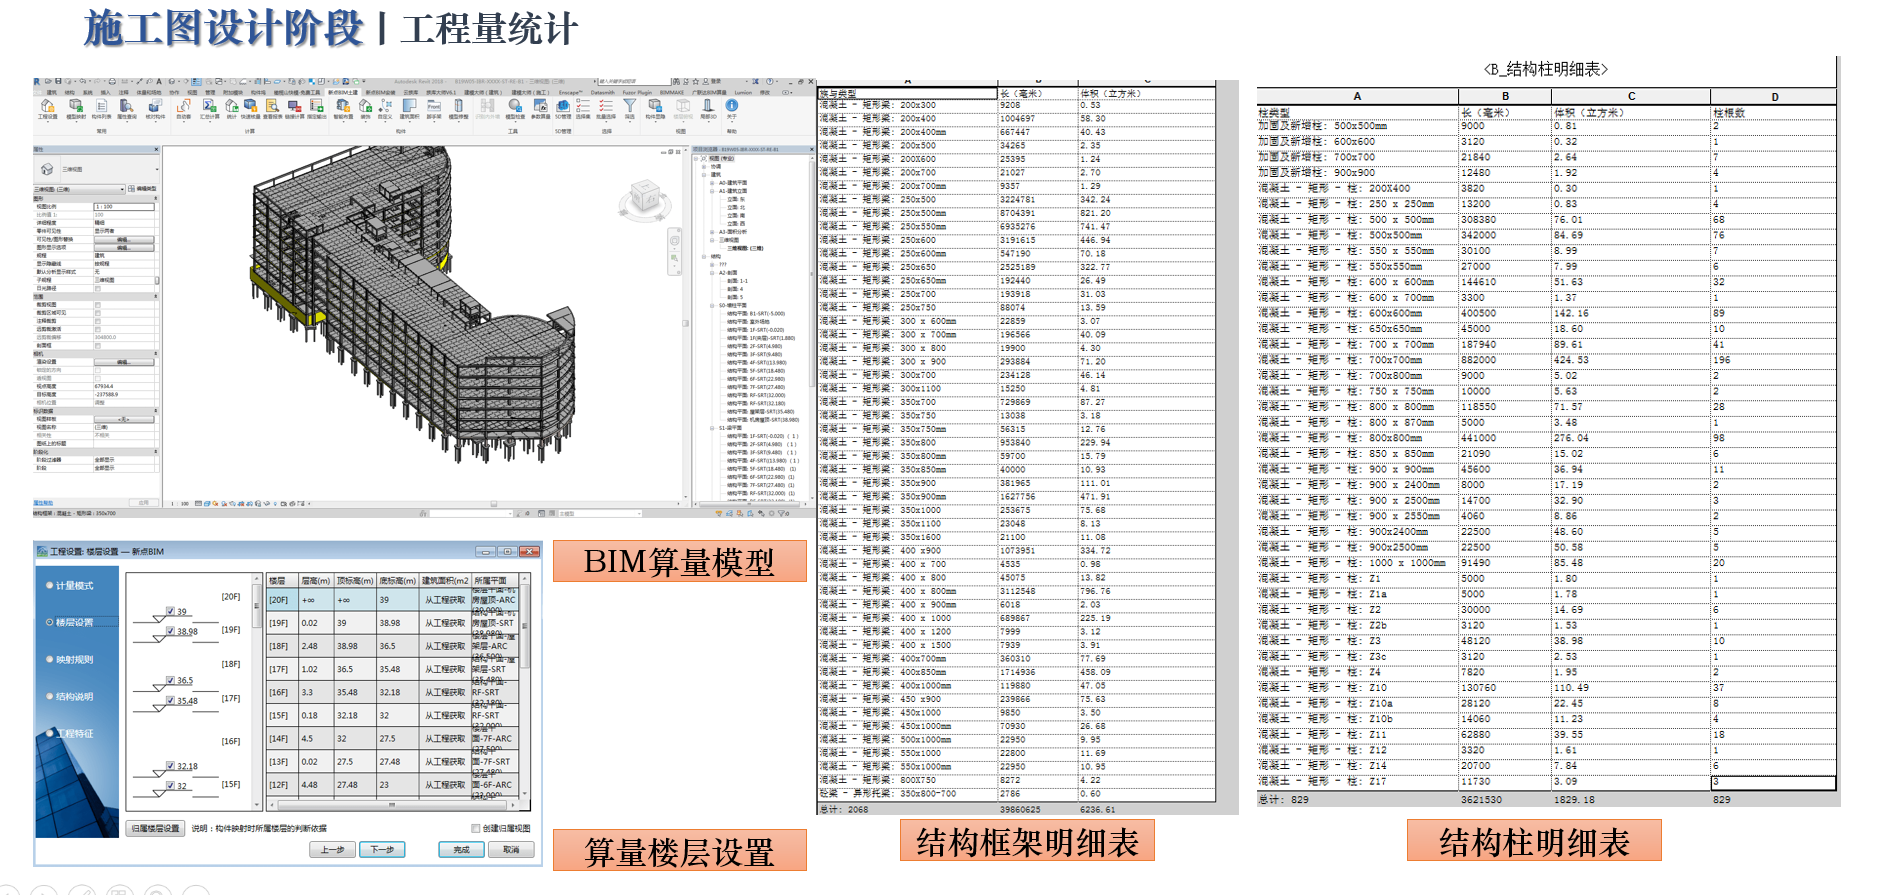Switch to the Enscape ribbon tab

pos(570,92)
